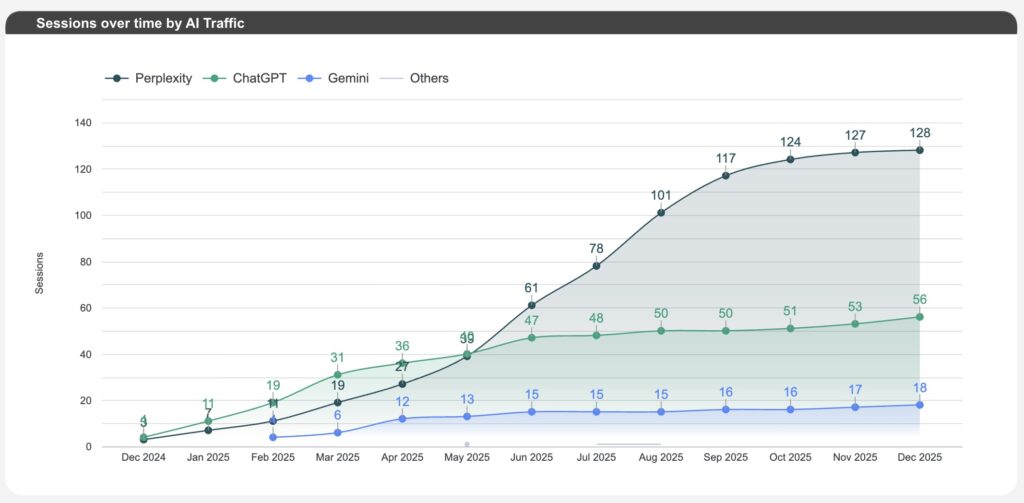
Task: Select Perplexity Jun 2025 data point (61)
Action: click(x=532, y=305)
